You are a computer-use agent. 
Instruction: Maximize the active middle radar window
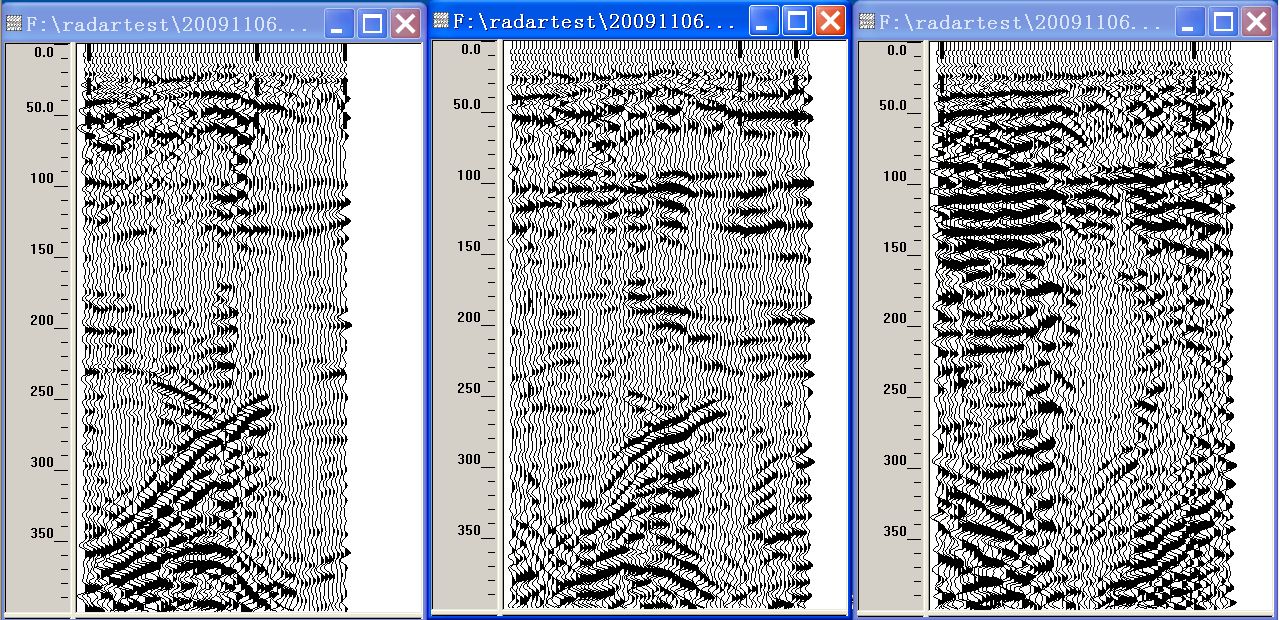click(x=797, y=21)
